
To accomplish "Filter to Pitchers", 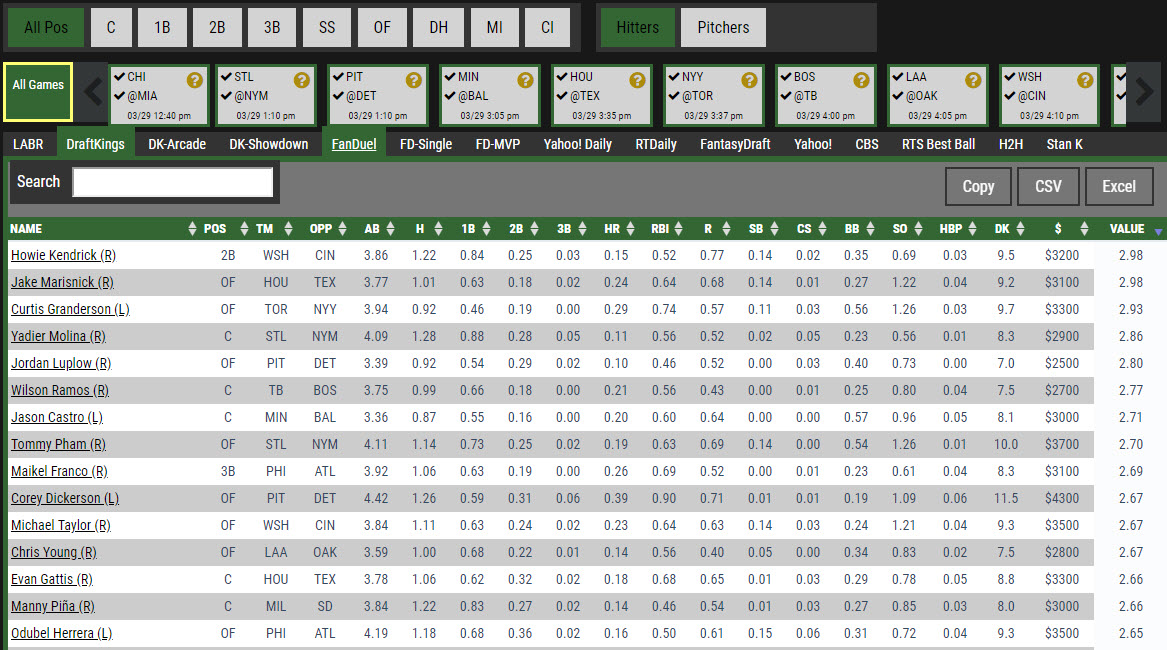I will [723, 28].
